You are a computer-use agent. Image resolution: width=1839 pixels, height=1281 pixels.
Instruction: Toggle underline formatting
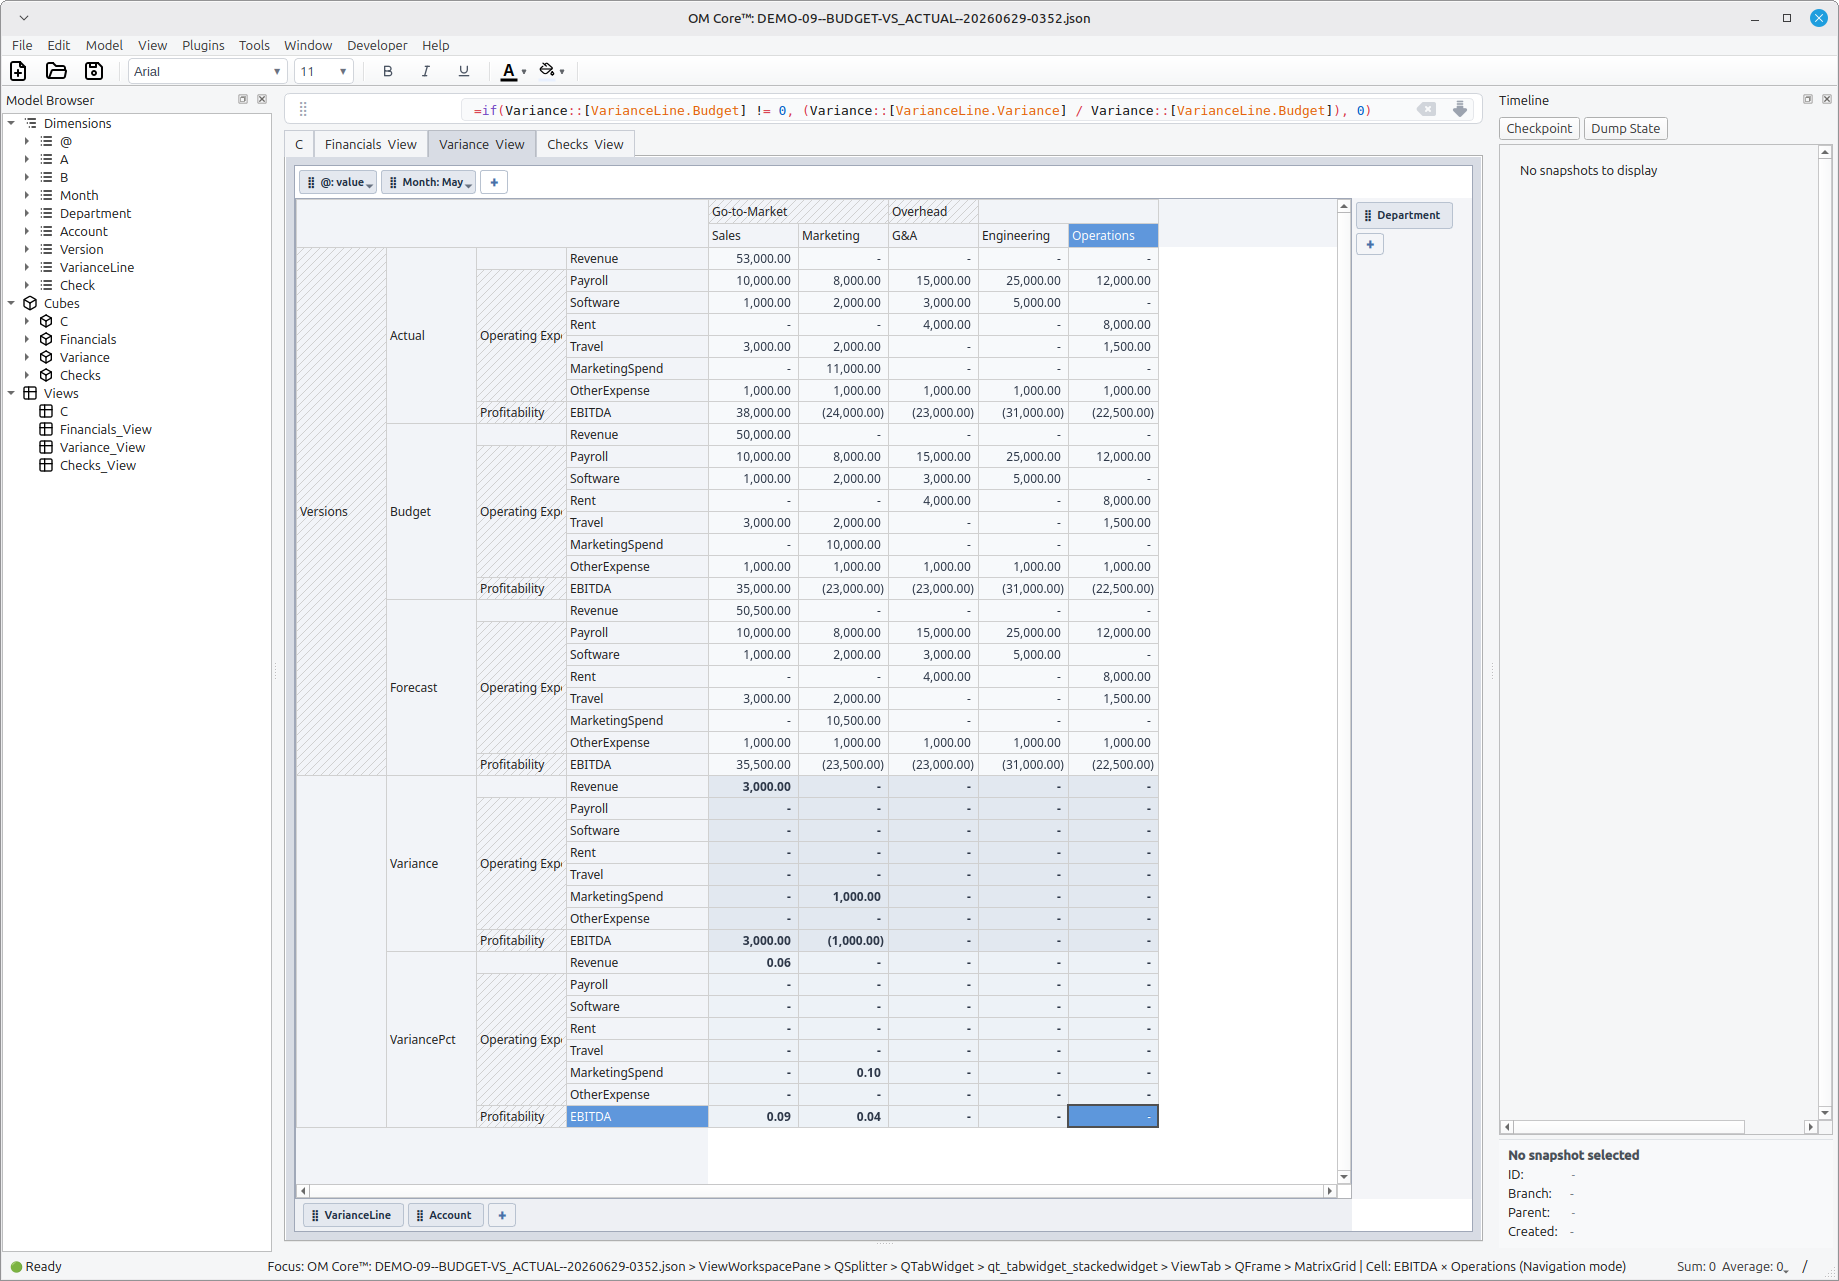coord(464,71)
